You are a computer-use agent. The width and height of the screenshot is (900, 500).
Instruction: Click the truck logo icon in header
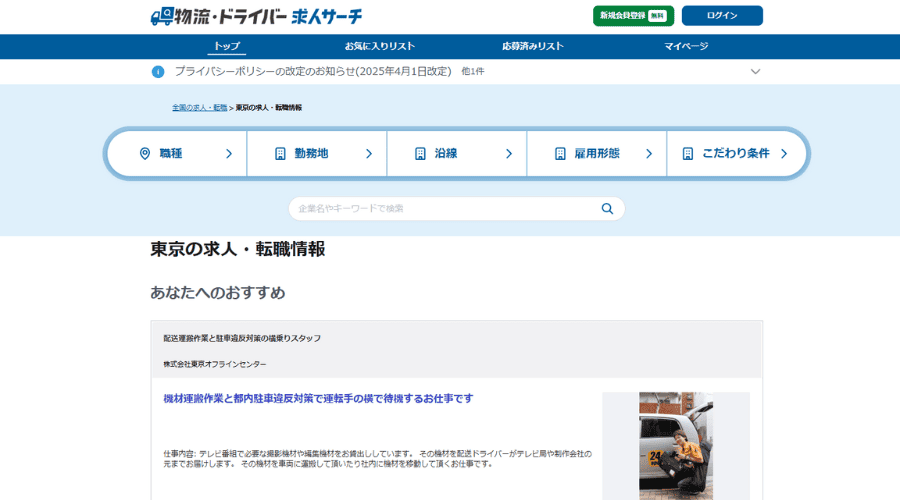[x=162, y=17]
